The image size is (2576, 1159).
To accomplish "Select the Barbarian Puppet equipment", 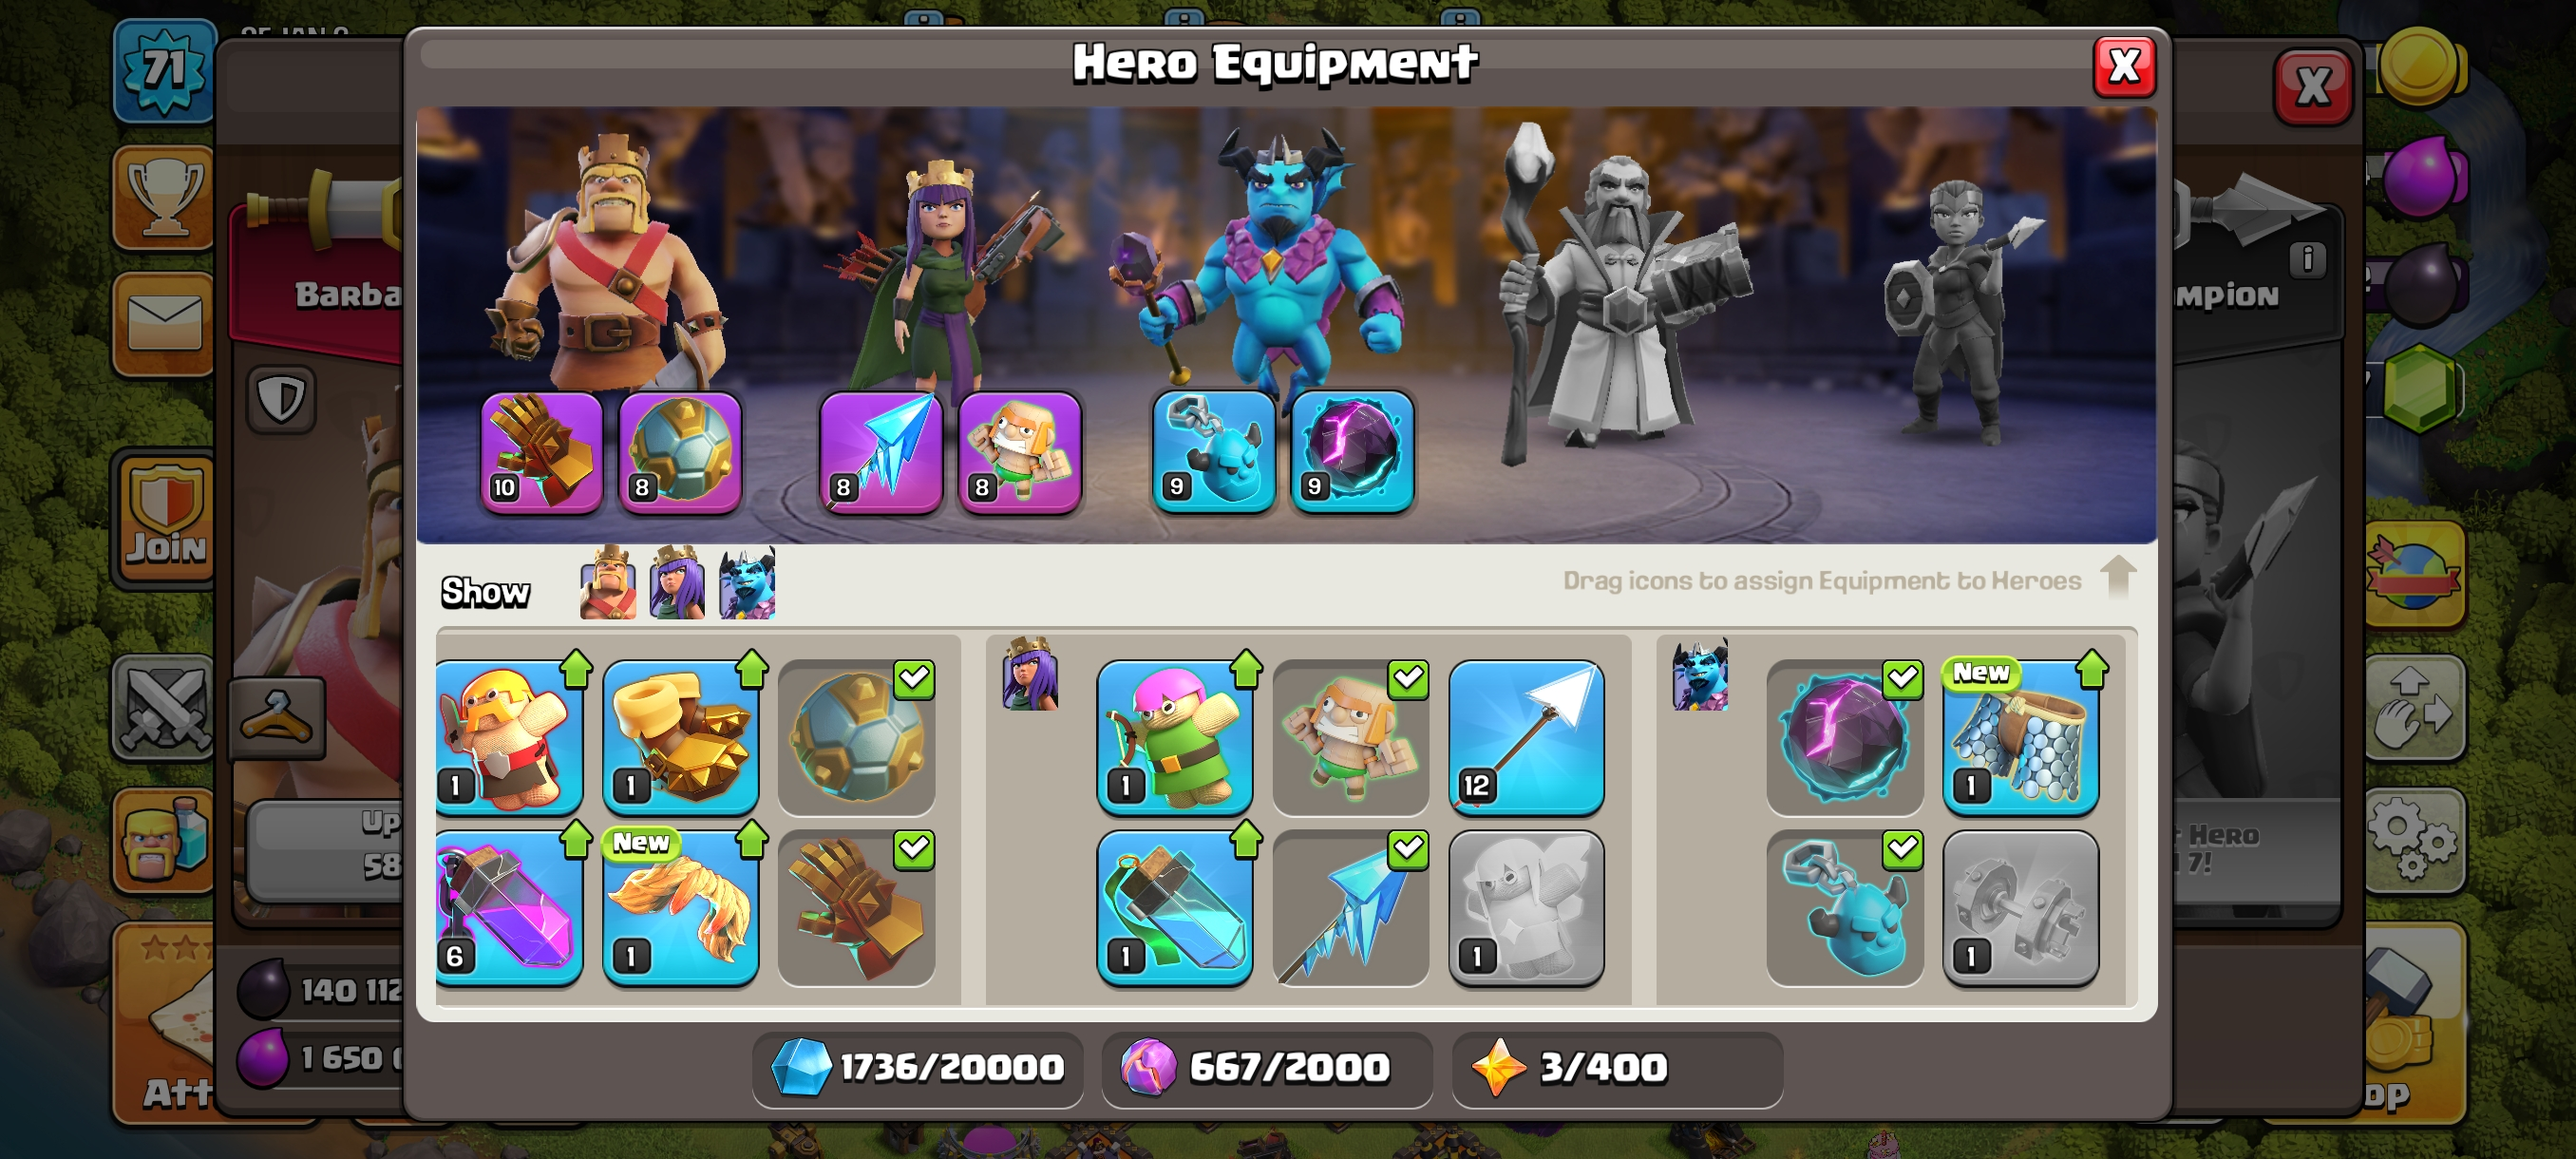I will (509, 737).
